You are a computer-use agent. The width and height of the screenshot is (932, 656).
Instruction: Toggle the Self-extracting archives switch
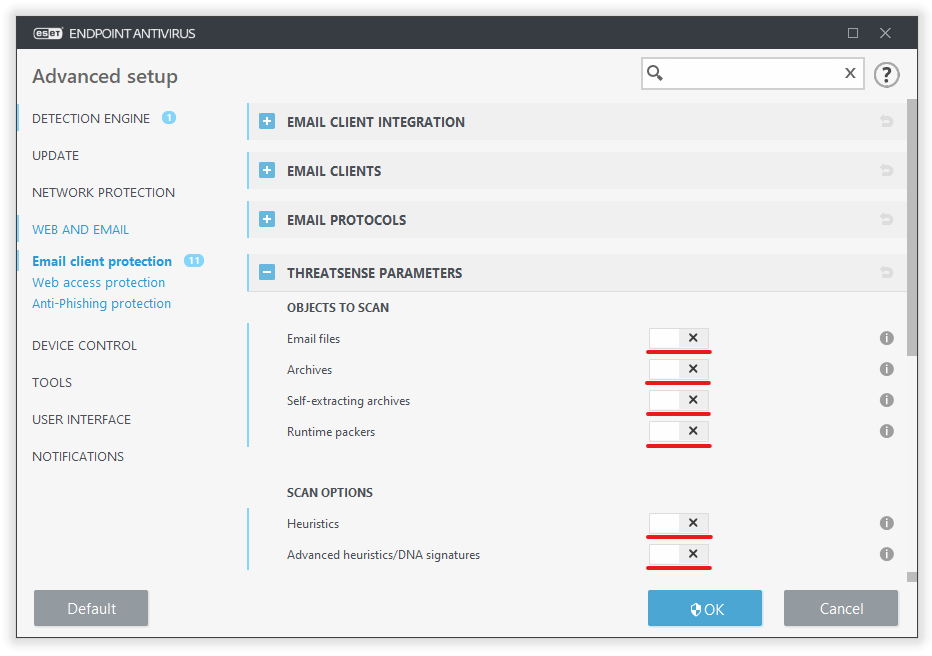pos(678,400)
